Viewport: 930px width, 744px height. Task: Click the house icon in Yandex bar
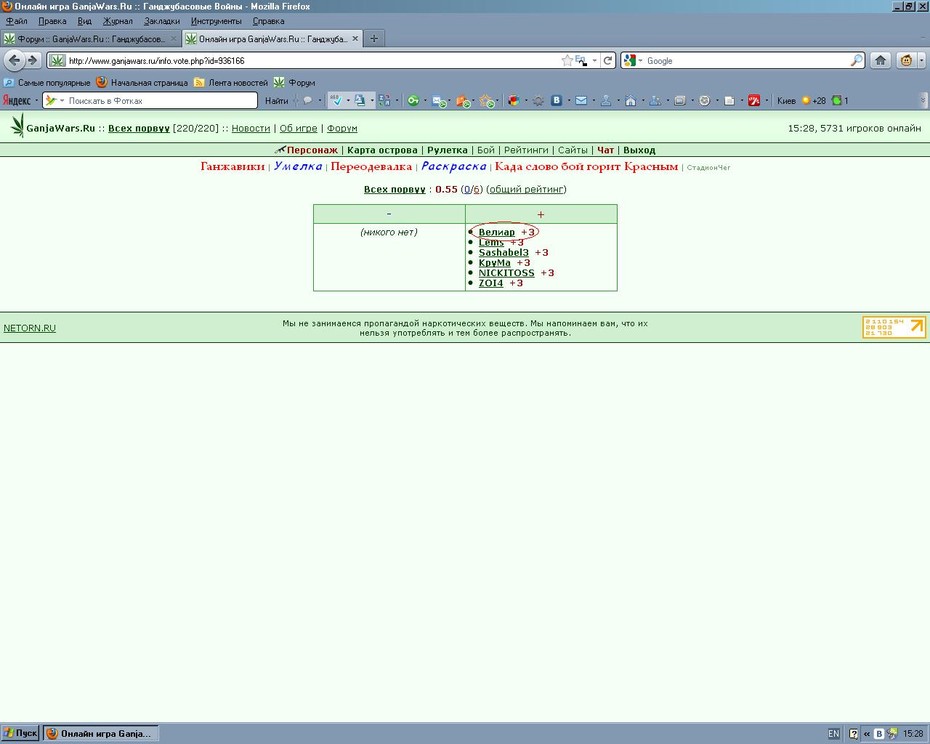pyautogui.click(x=630, y=101)
